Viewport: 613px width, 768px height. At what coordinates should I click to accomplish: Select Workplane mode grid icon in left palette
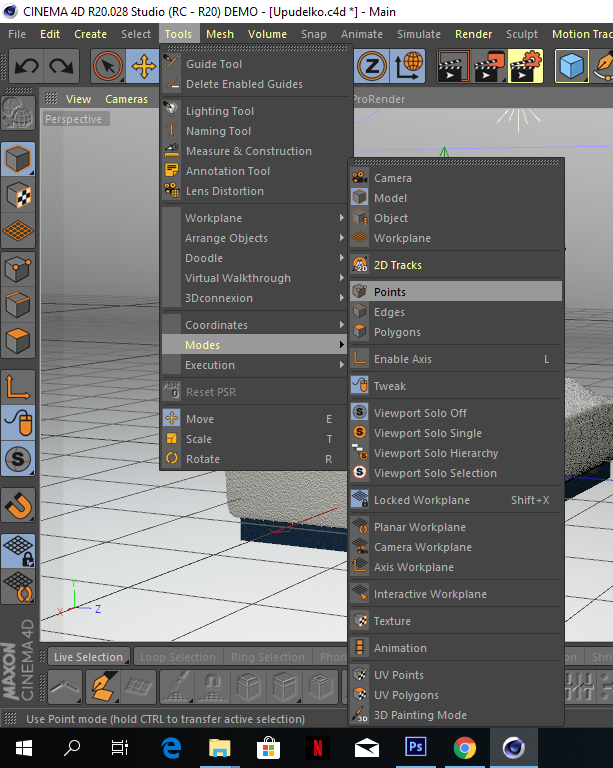tap(18, 231)
